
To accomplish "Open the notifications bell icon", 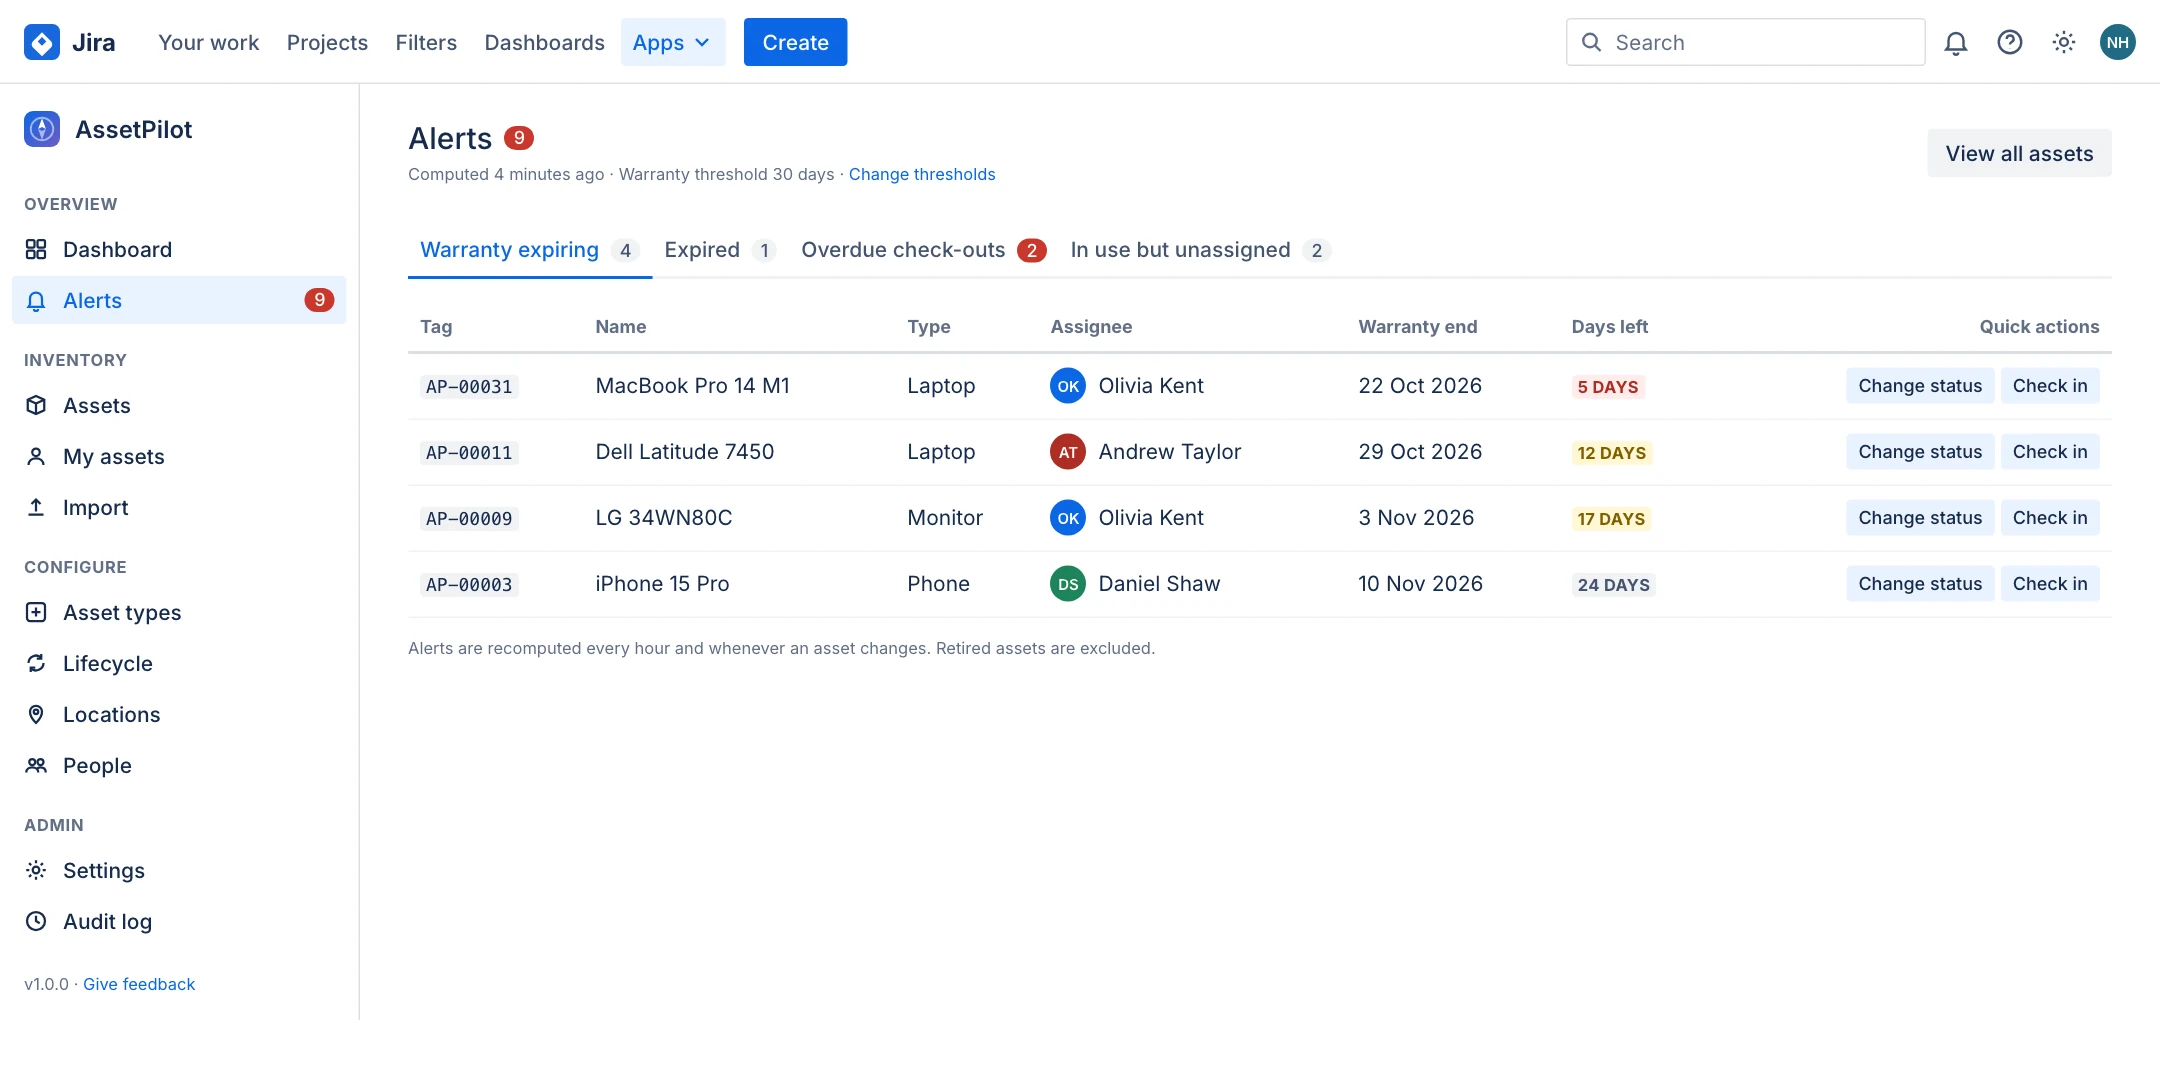I will coord(1956,42).
